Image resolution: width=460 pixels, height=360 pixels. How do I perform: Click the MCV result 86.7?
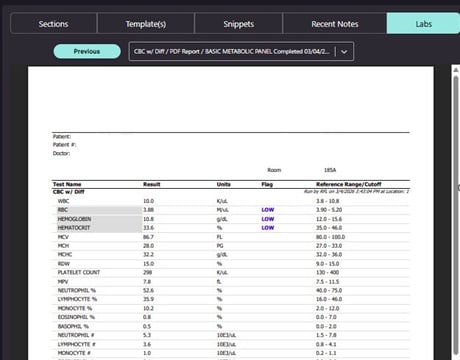148,237
